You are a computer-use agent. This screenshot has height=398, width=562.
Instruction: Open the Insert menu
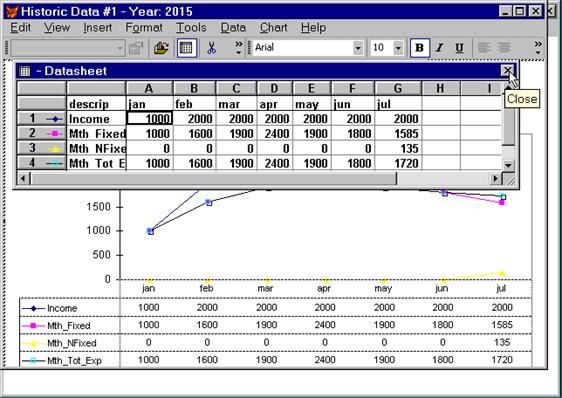97,28
